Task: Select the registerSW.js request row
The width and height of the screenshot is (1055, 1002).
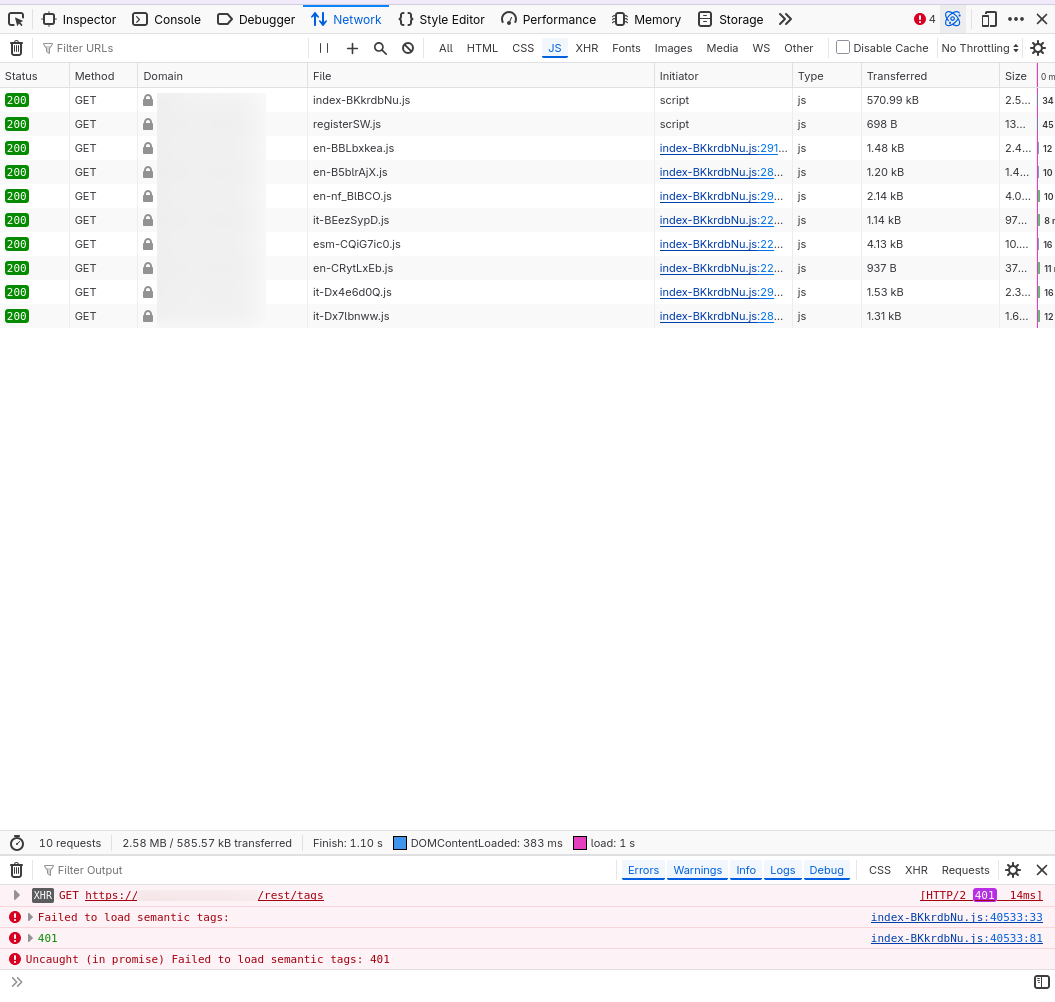Action: [347, 124]
